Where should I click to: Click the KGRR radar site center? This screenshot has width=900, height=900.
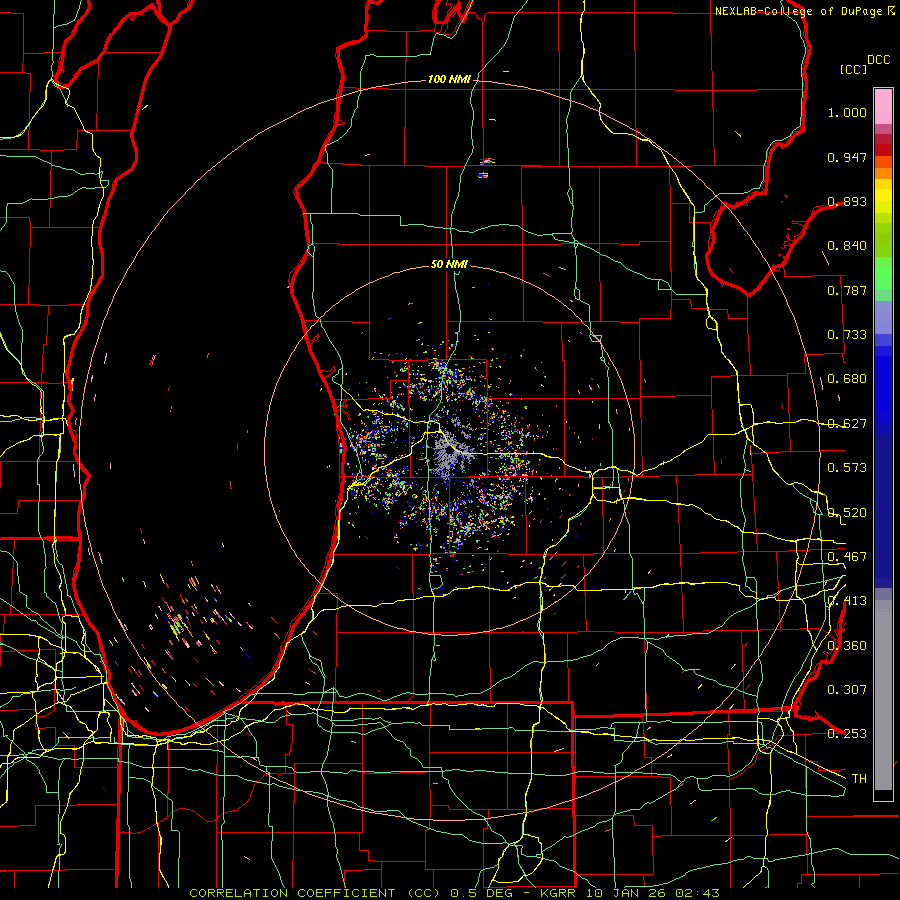pyautogui.click(x=449, y=451)
